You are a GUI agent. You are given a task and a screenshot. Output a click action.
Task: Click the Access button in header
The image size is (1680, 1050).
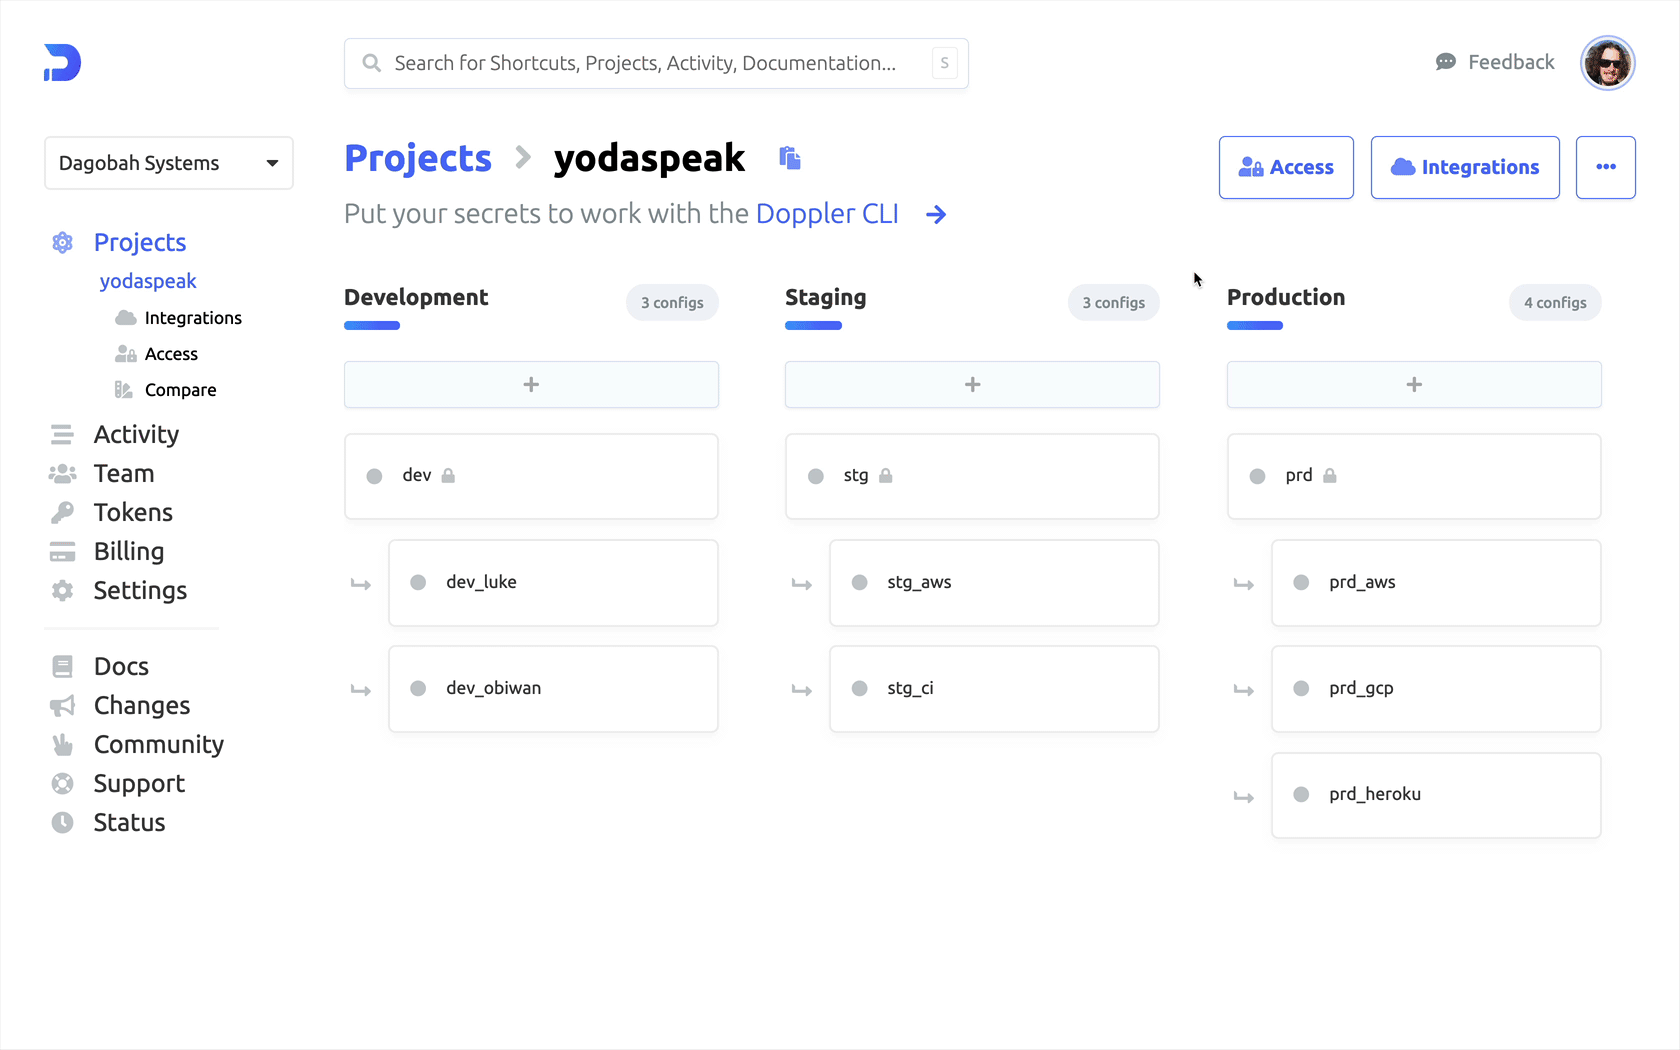click(1286, 167)
